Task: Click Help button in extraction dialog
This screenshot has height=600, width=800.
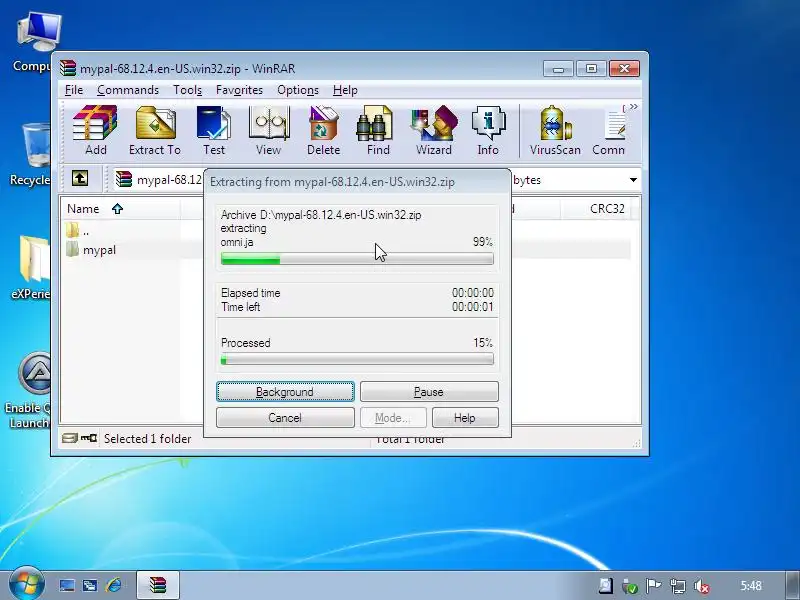Action: coord(465,418)
